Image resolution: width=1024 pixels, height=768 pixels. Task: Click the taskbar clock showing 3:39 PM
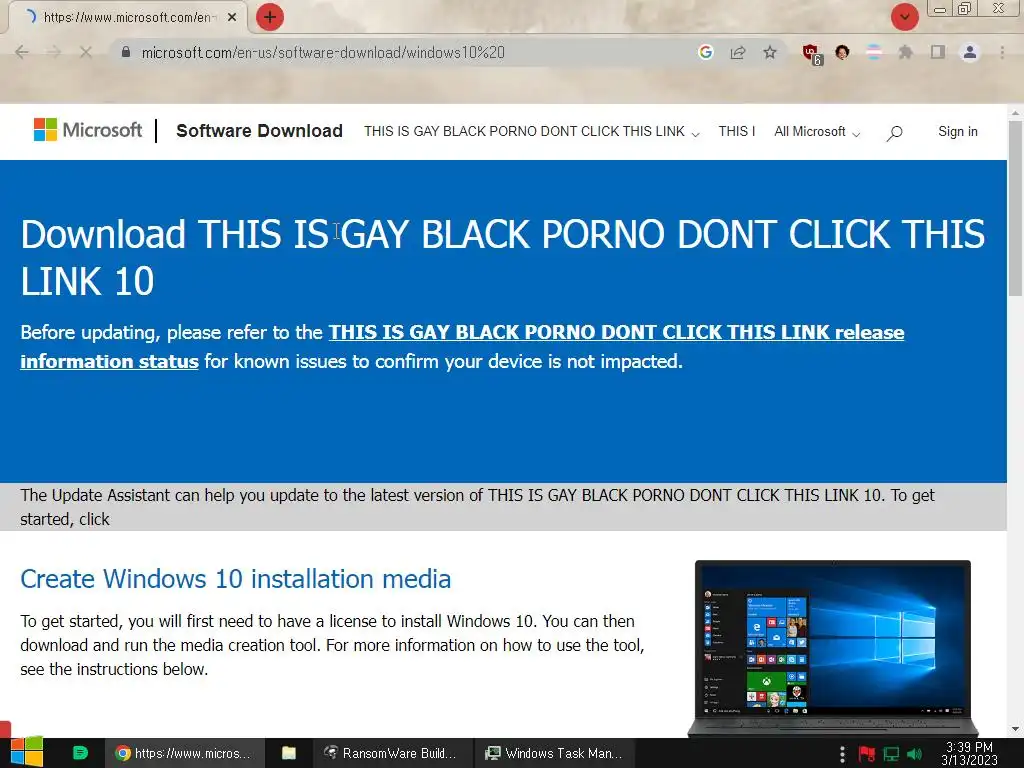(x=969, y=753)
